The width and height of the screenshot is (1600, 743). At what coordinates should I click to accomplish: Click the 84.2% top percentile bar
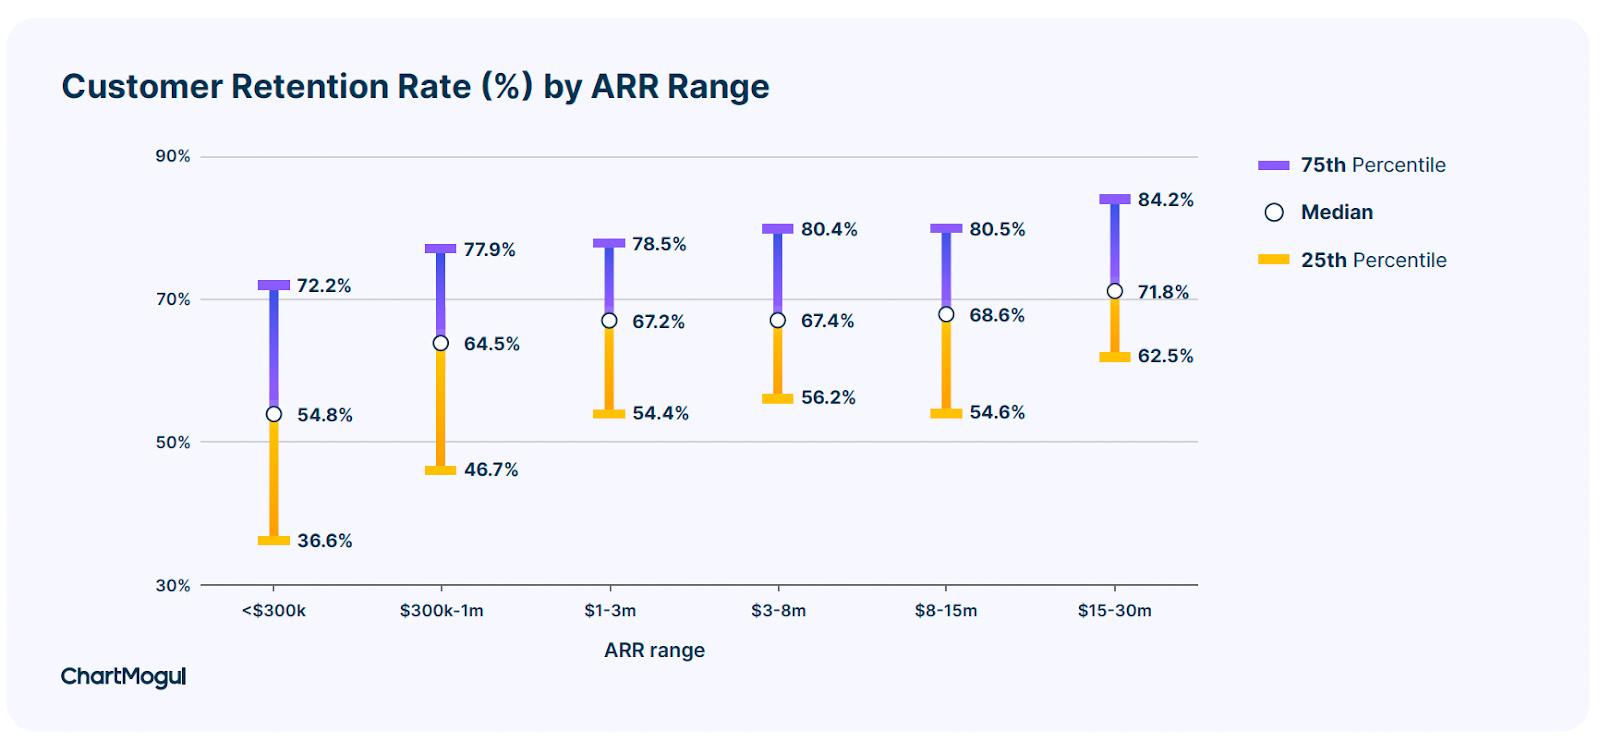1115,199
